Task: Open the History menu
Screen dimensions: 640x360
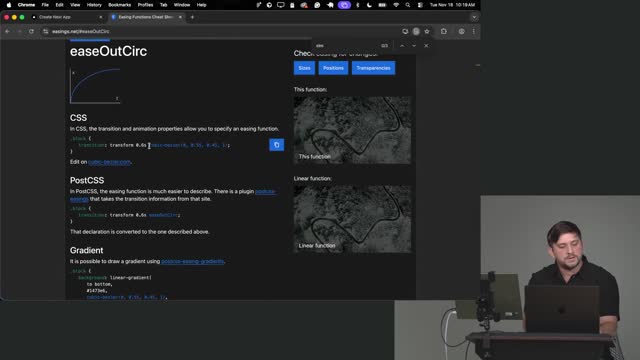Action: pyautogui.click(x=94, y=5)
